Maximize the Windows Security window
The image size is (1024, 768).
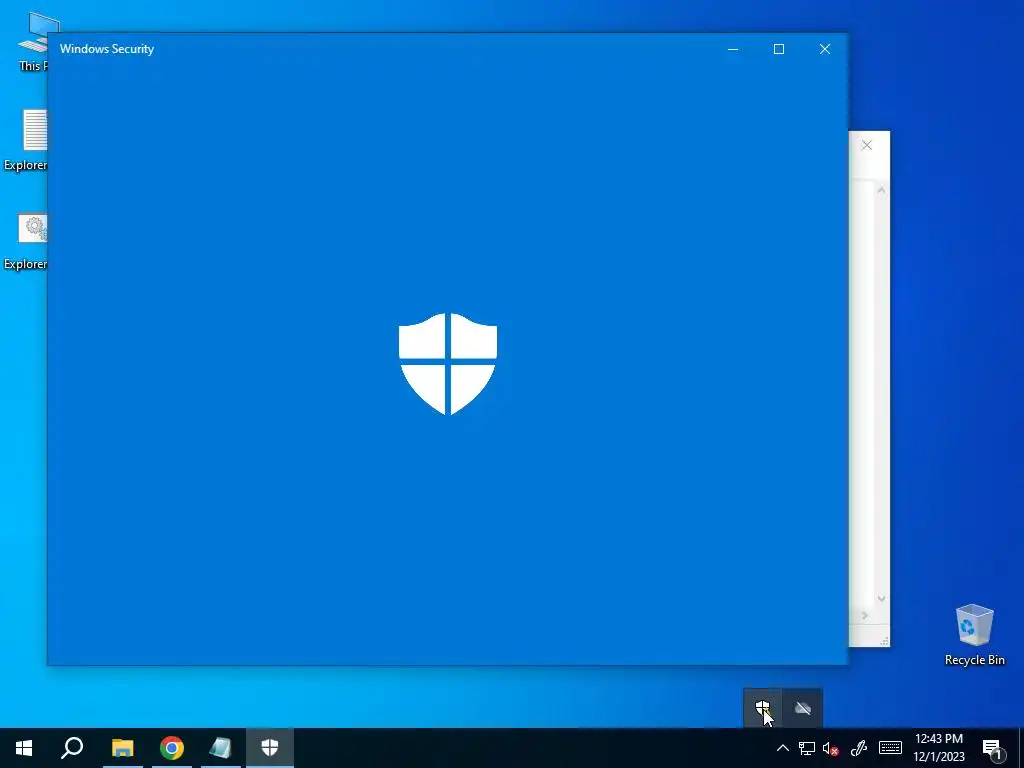778,49
